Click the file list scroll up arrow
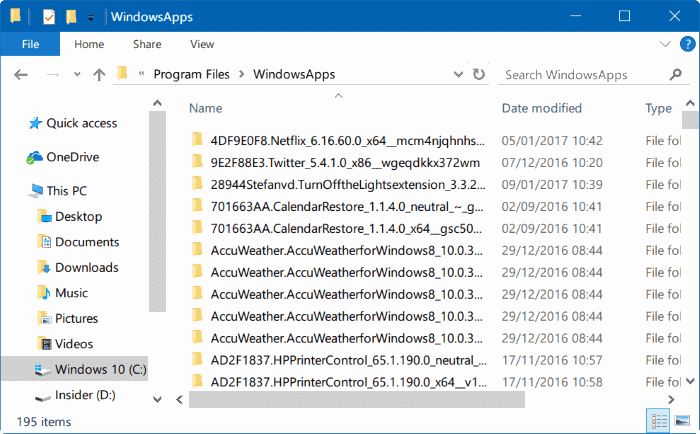The height and width of the screenshot is (434, 700). 690,103
